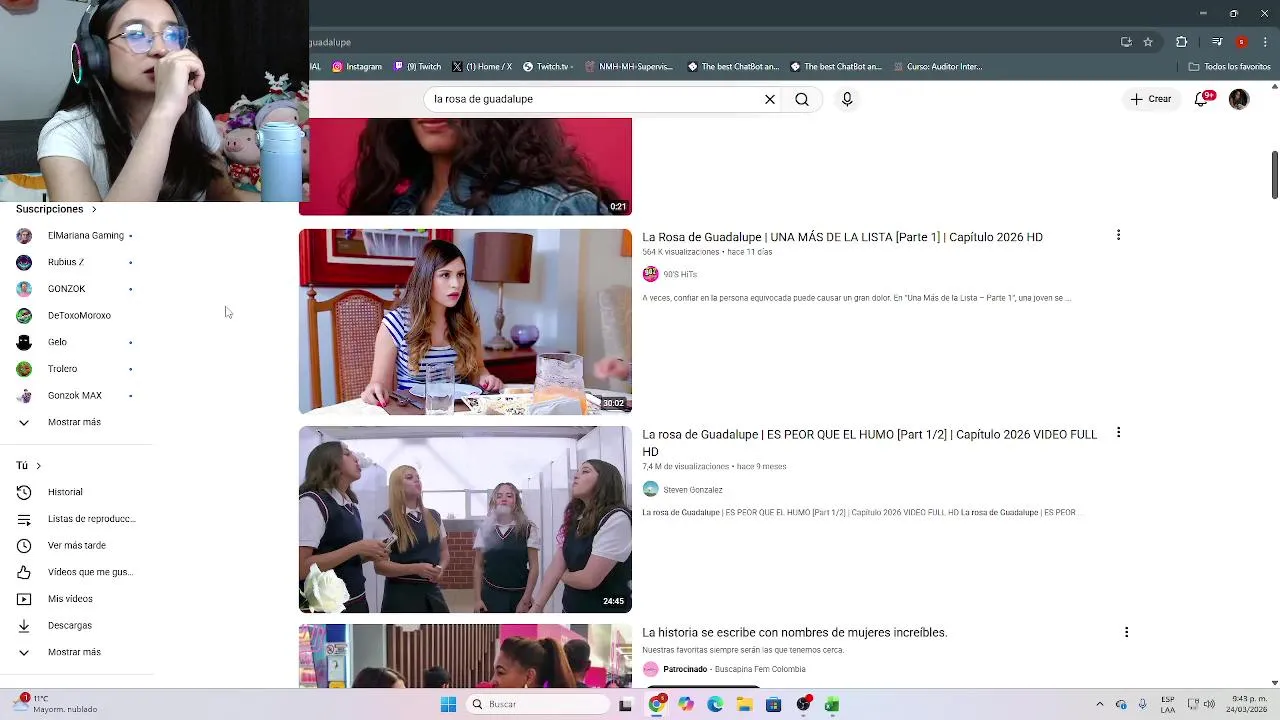
Task: Open taskbar weather widget Mayorm. nublado
Action: [56, 704]
